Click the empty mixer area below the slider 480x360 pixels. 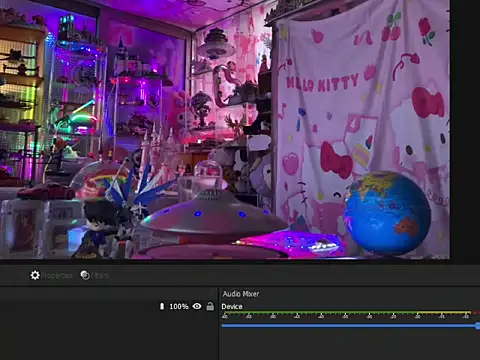349,345
